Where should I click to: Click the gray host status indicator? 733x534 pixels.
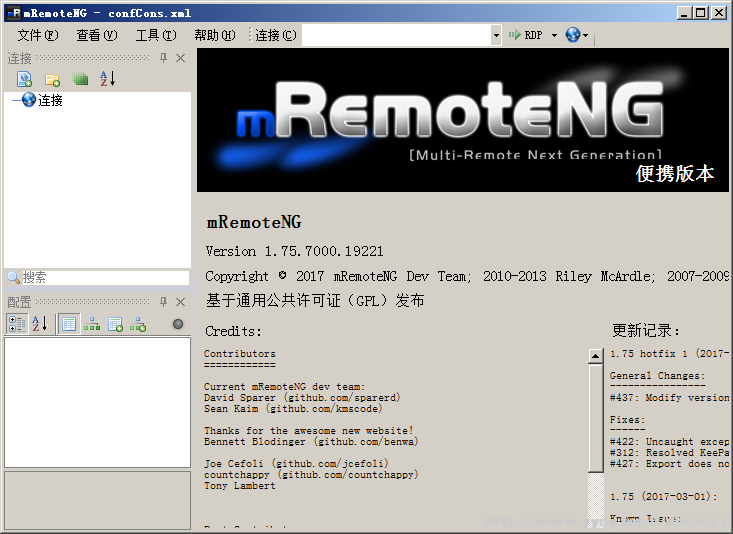tap(178, 324)
